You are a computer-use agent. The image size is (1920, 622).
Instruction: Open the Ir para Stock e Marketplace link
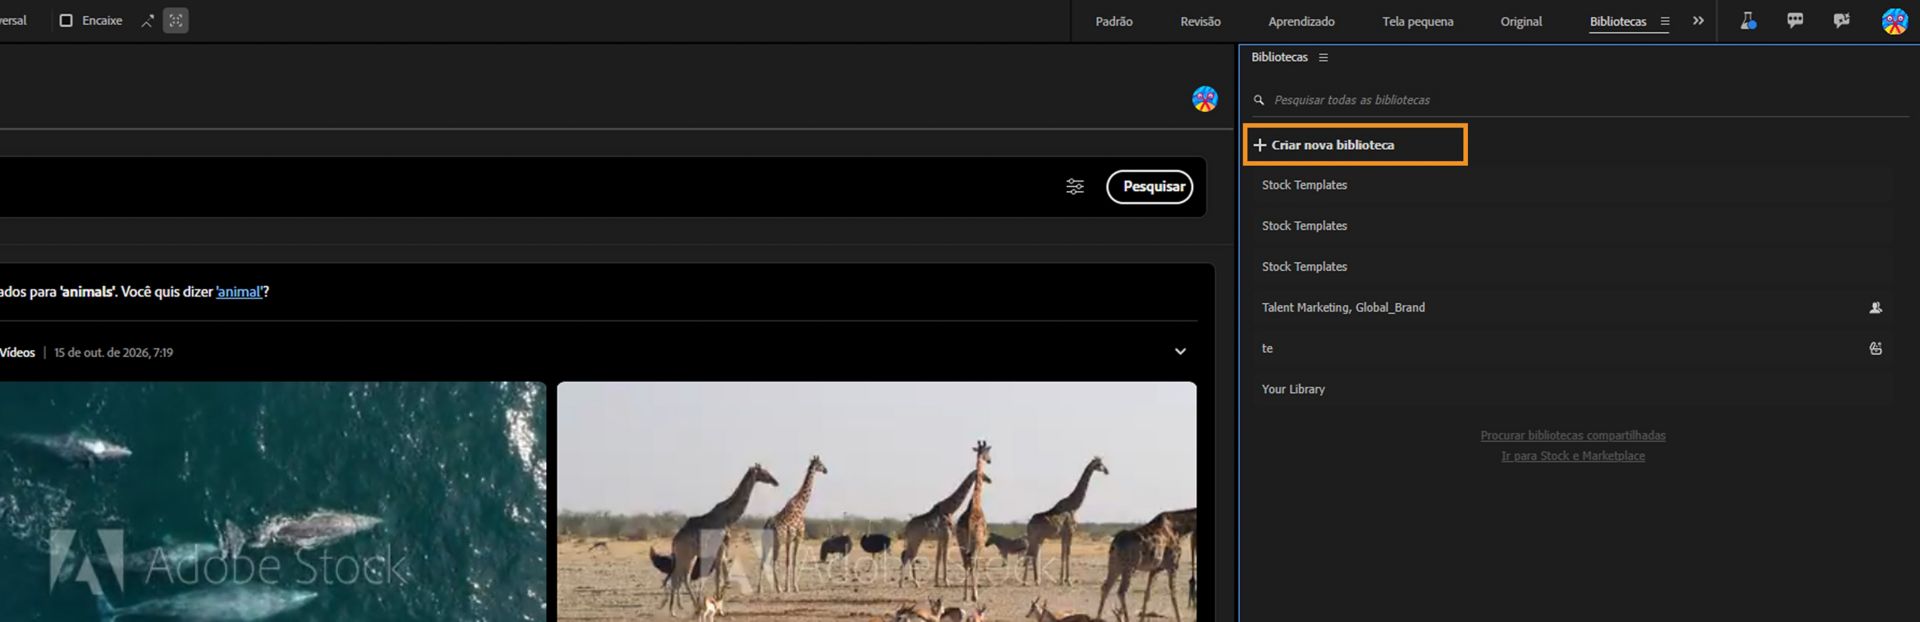coord(1573,456)
